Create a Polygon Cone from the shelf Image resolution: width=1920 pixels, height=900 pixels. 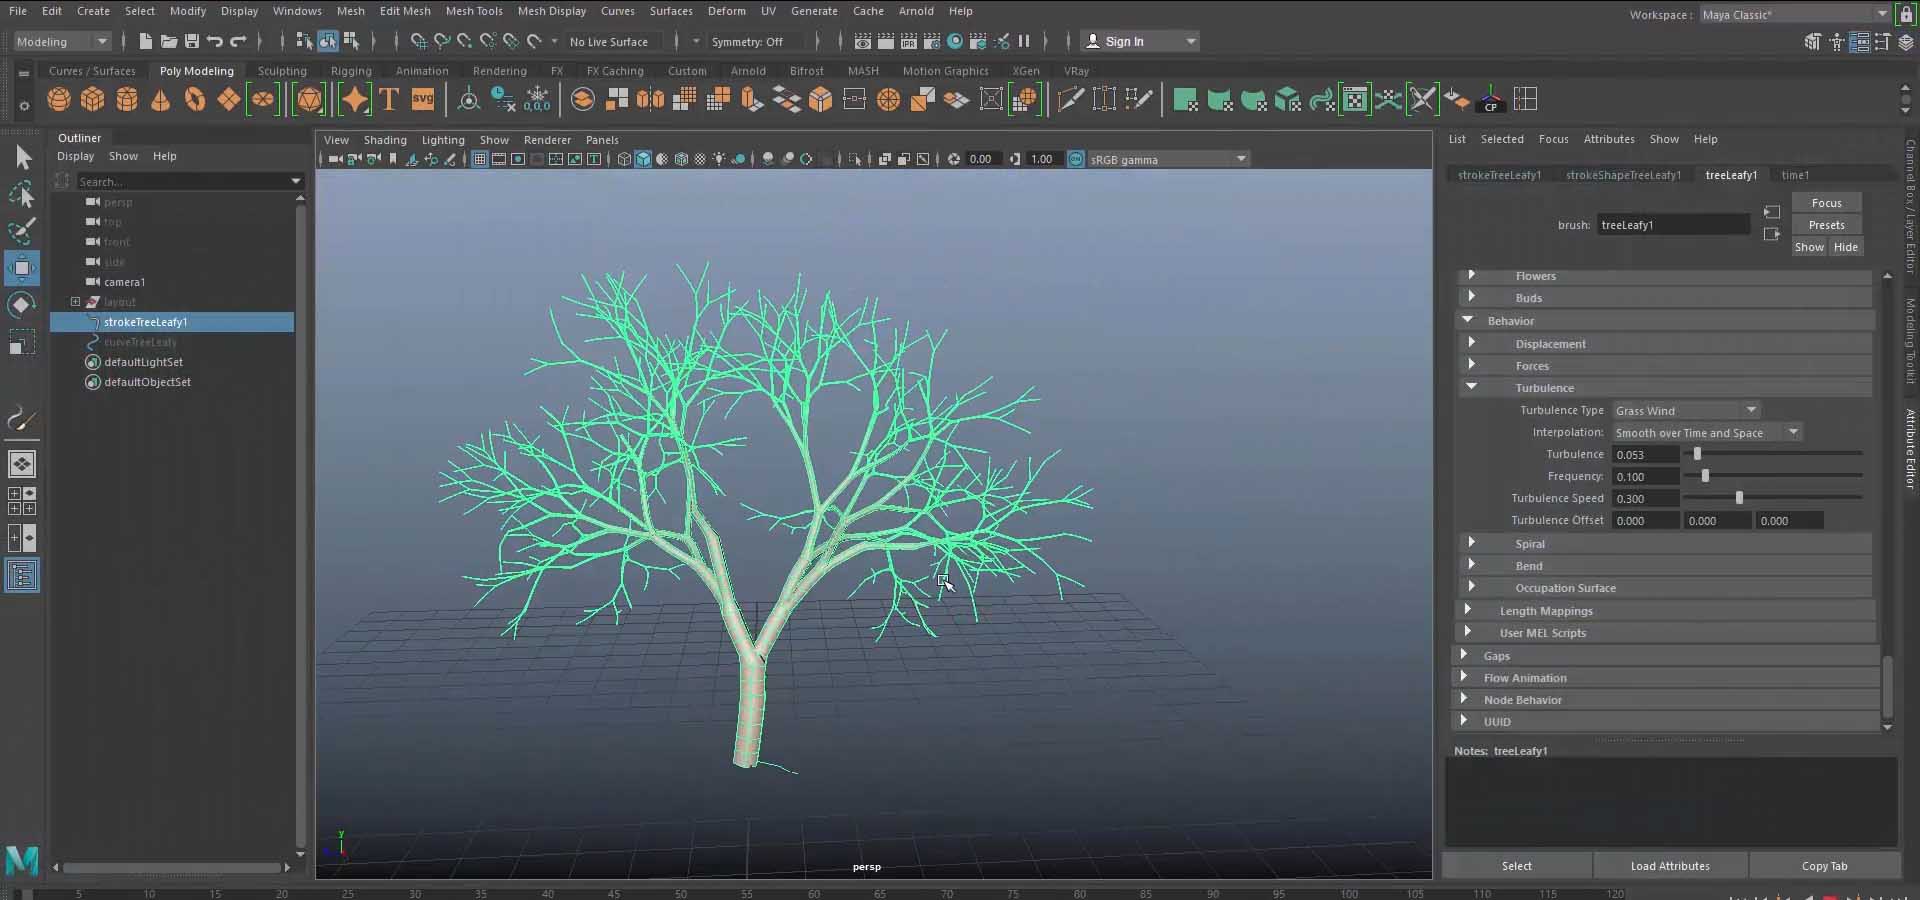pos(160,100)
